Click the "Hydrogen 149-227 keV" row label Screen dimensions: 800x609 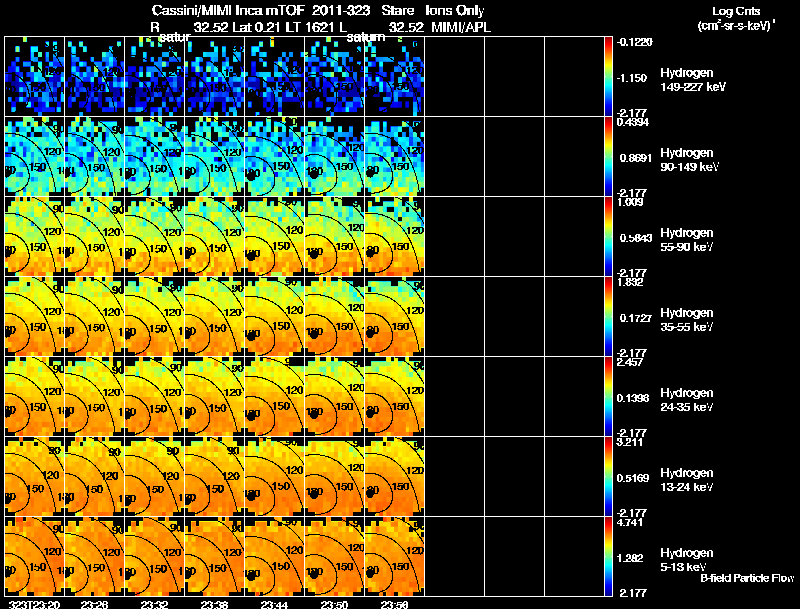coord(692,80)
